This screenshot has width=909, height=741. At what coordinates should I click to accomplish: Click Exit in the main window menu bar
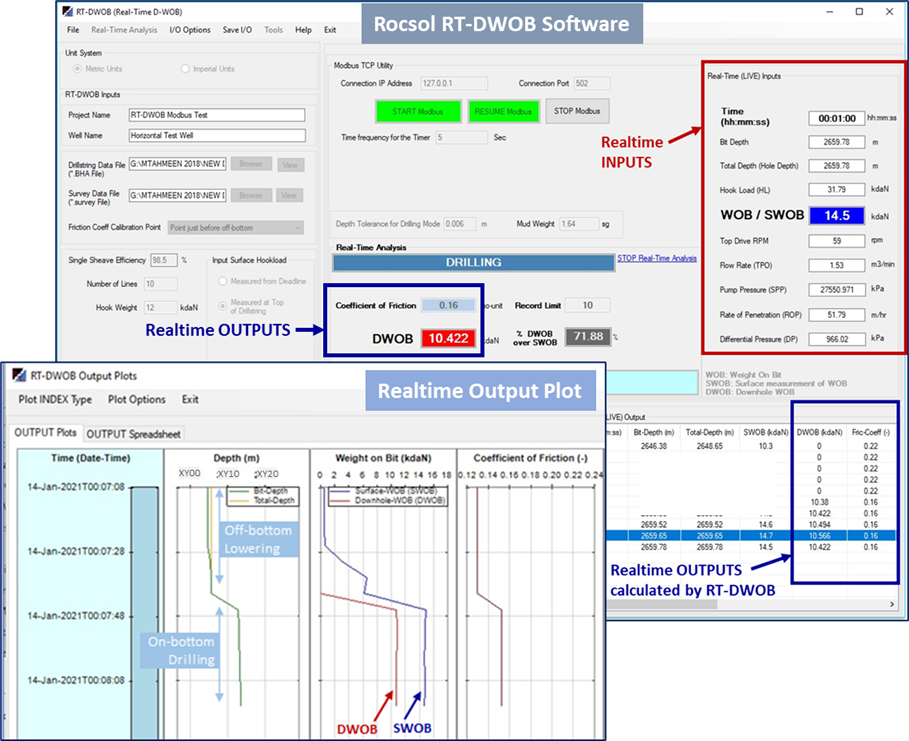330,30
